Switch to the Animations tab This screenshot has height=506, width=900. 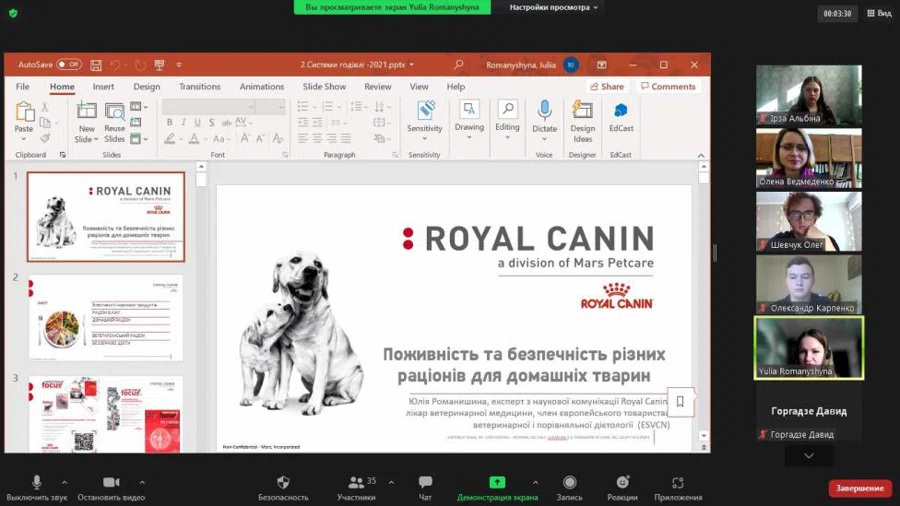(x=262, y=87)
